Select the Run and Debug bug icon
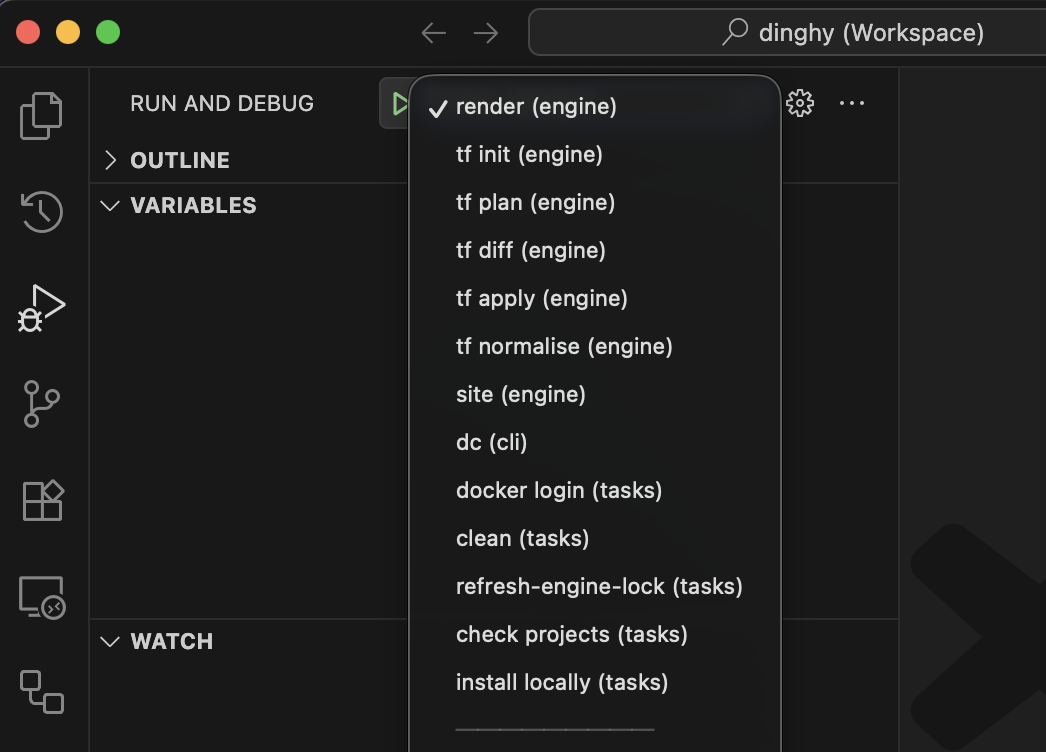1046x752 pixels. click(42, 308)
